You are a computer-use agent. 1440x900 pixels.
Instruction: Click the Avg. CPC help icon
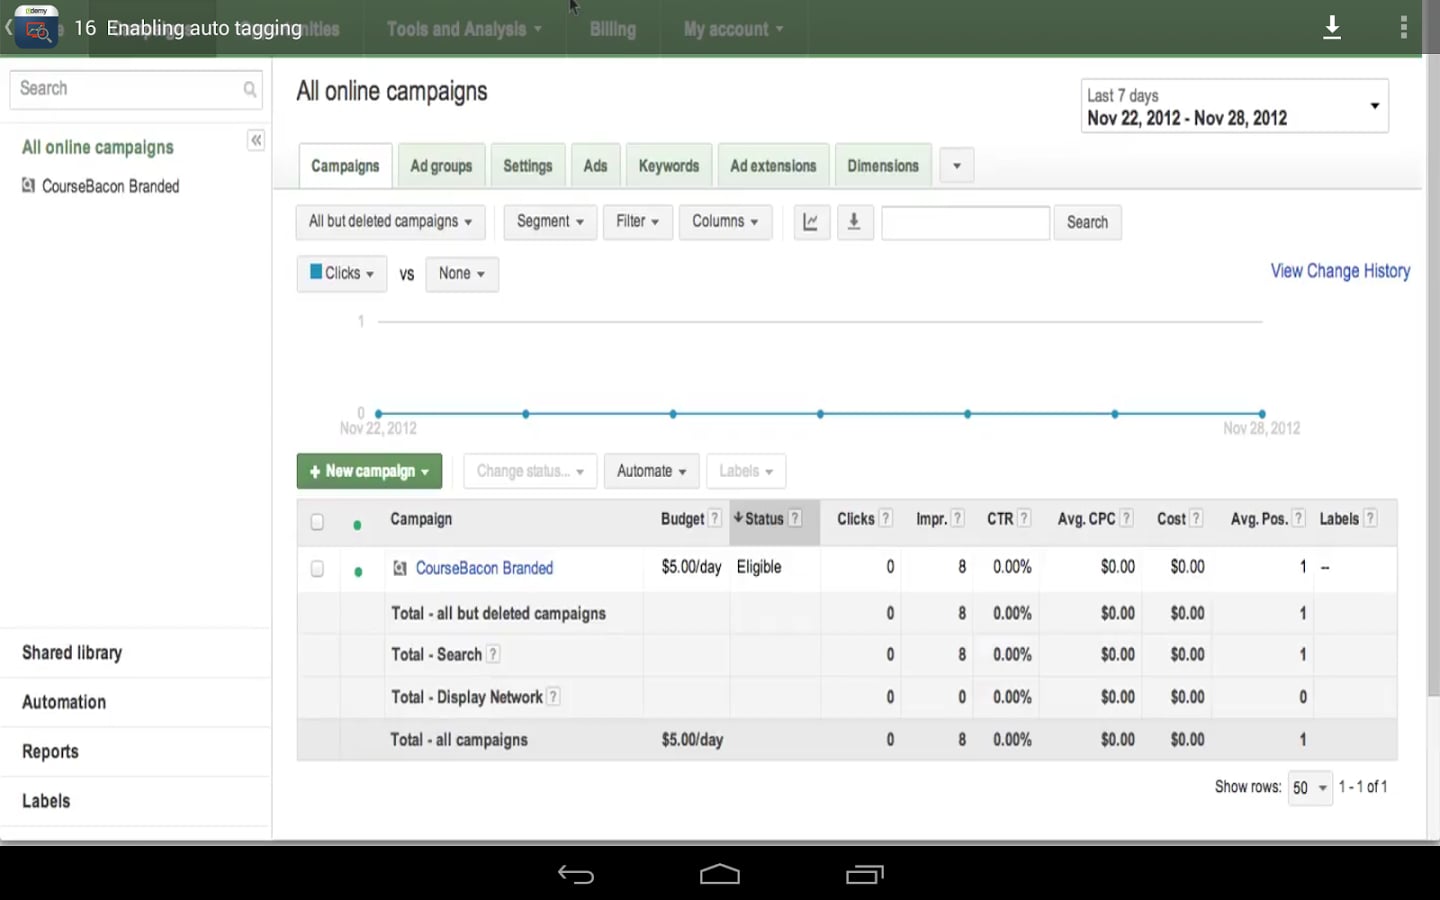point(1126,518)
